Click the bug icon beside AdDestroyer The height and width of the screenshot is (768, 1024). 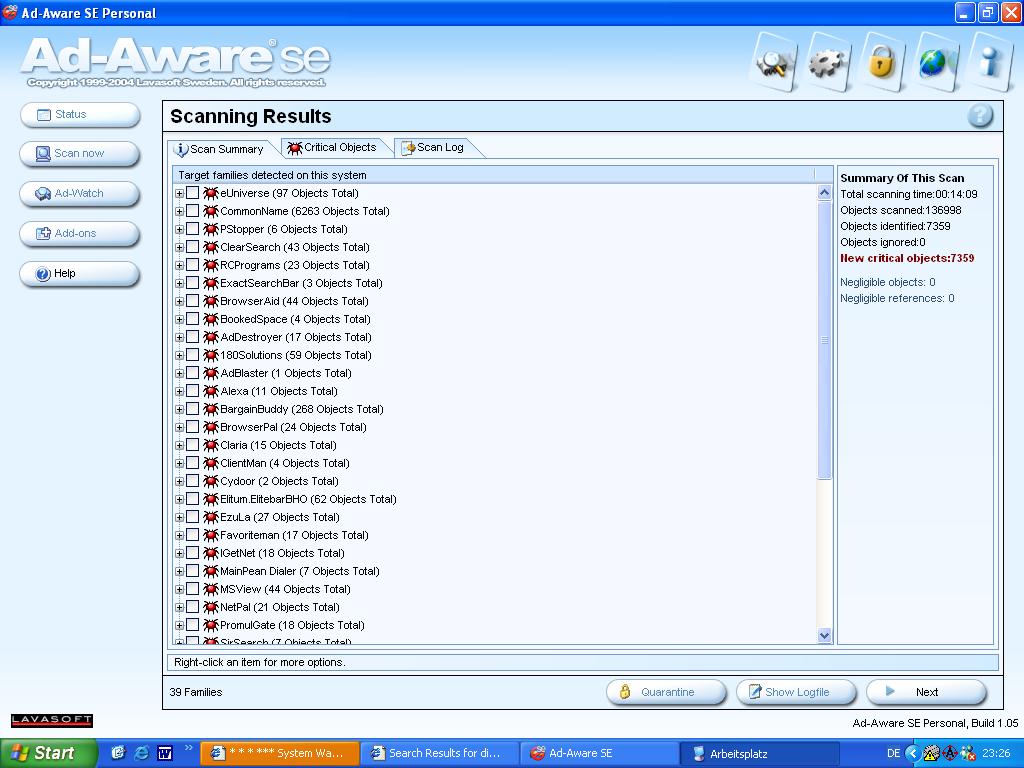tap(210, 337)
